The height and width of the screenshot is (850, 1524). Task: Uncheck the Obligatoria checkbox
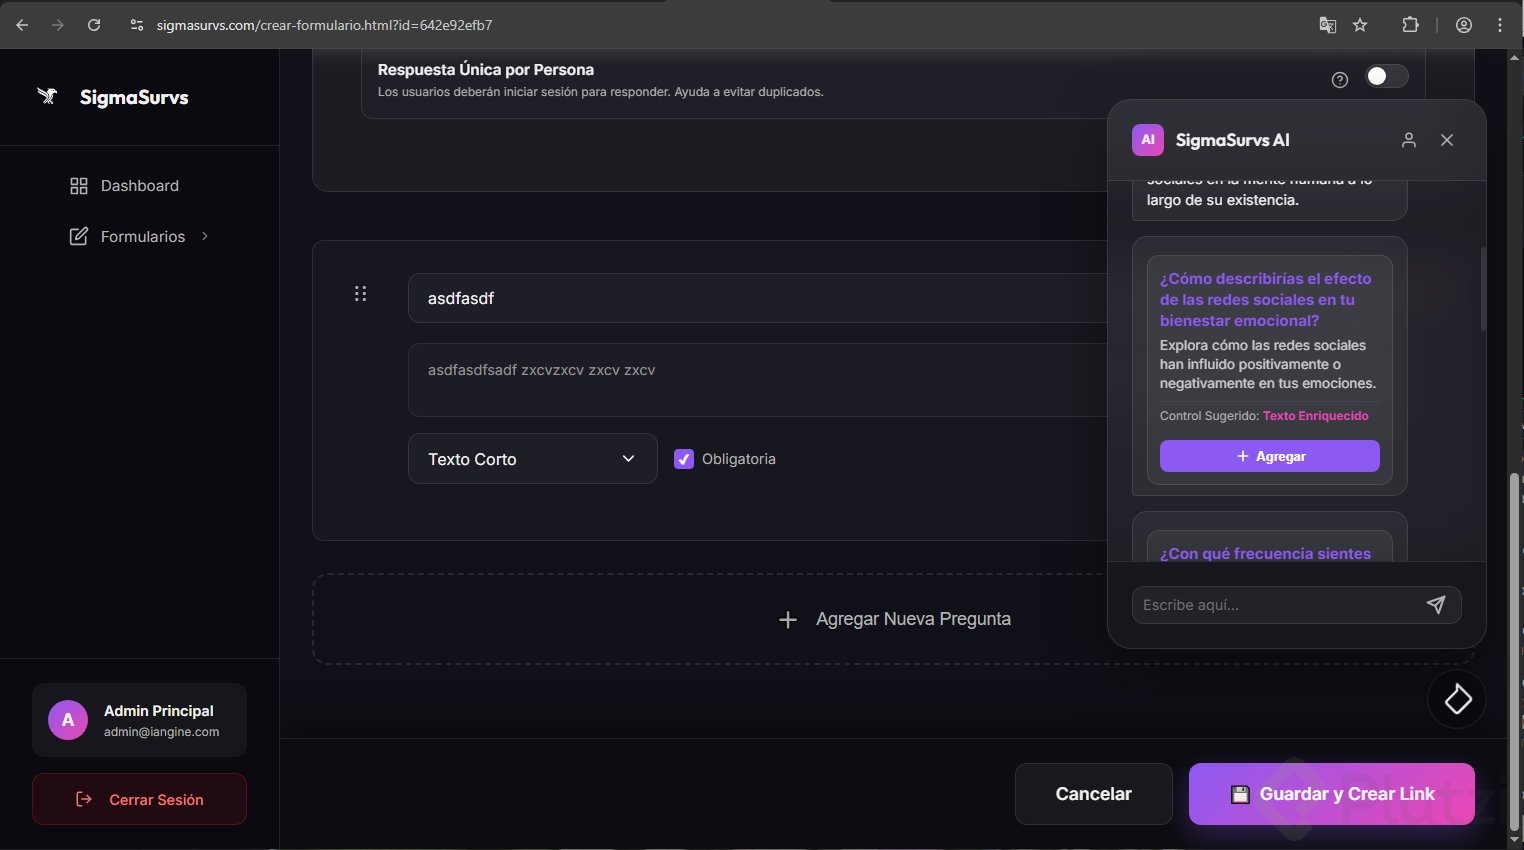click(x=684, y=459)
